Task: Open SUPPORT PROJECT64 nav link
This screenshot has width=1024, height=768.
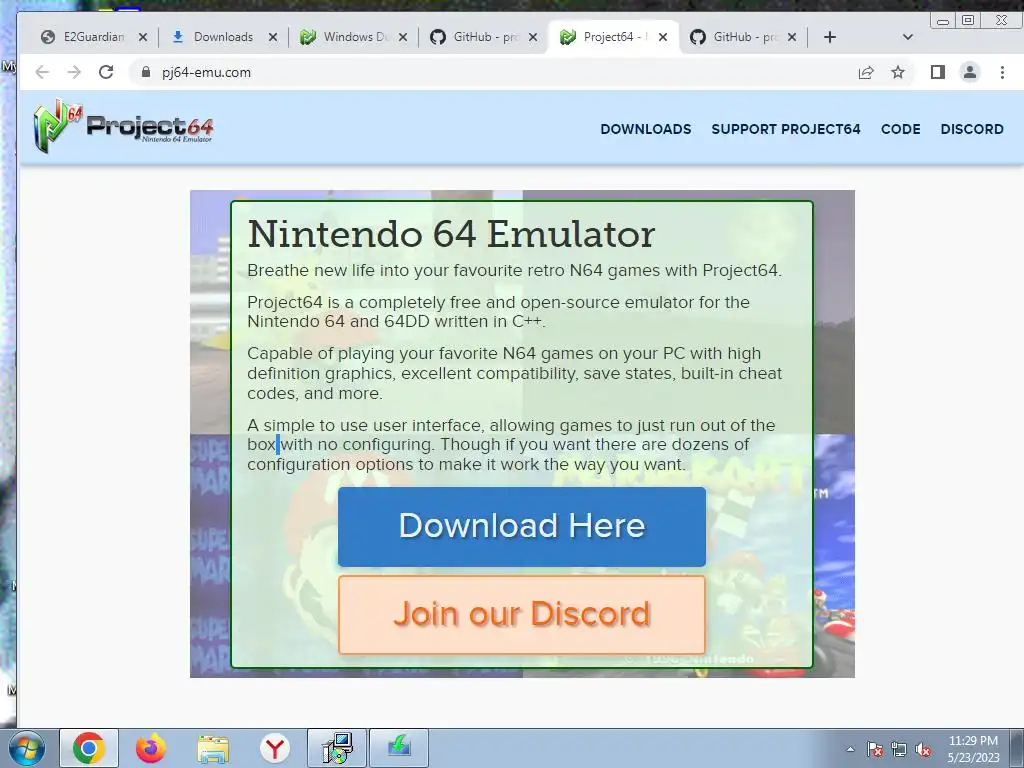Action: coord(786,129)
